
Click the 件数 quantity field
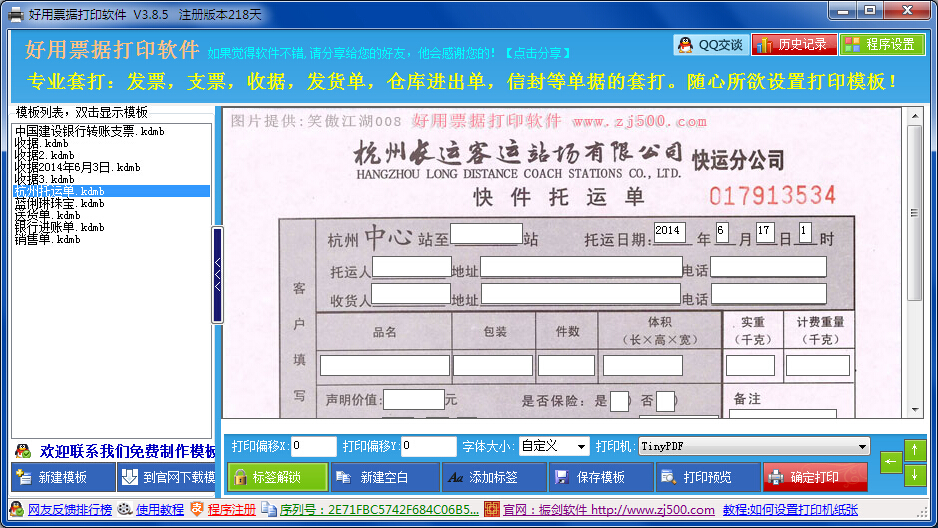coord(567,365)
